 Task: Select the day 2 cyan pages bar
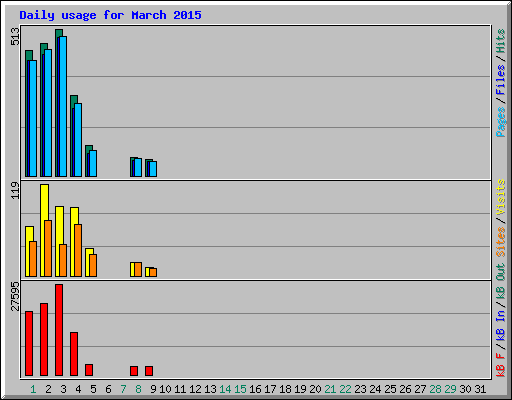click(x=48, y=113)
